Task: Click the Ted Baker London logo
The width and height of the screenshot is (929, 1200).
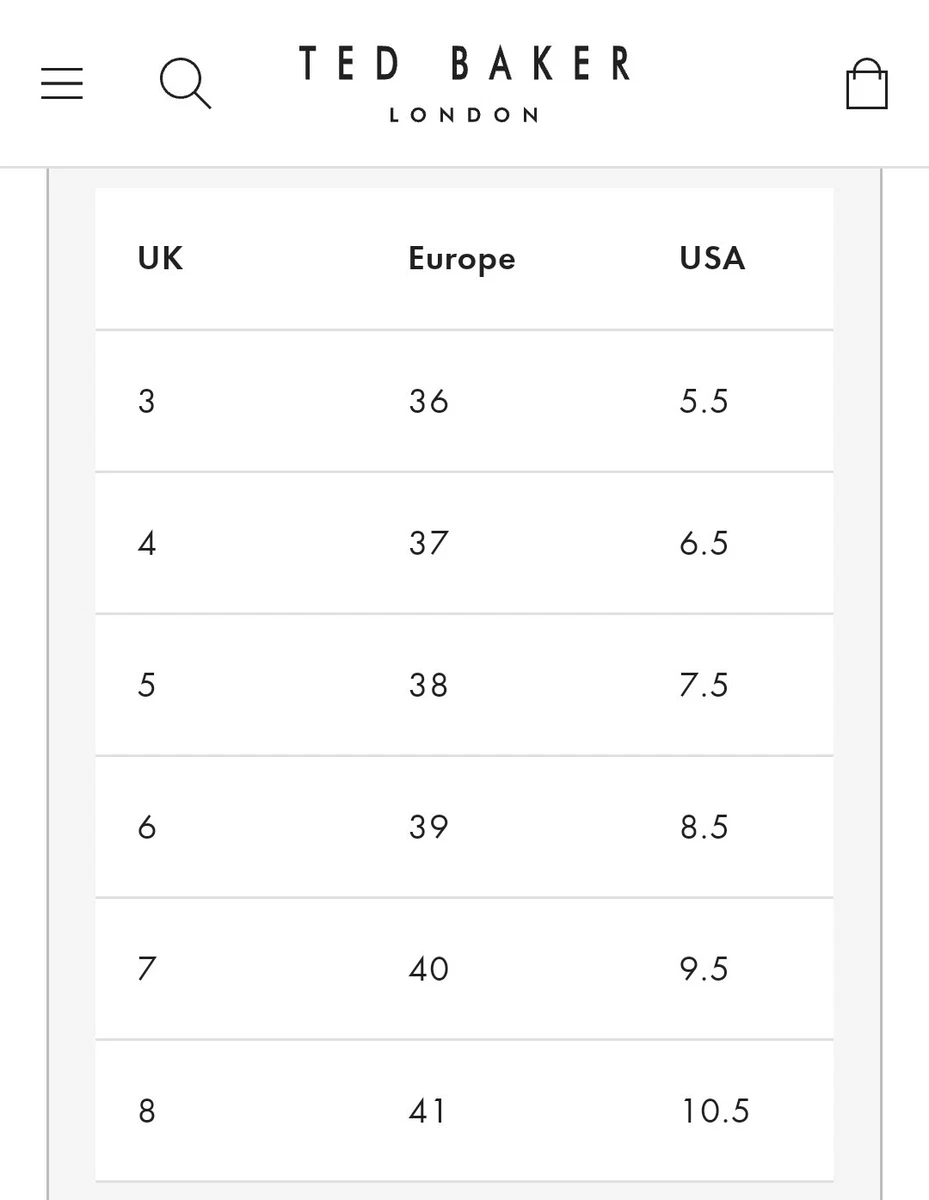Action: click(x=465, y=84)
